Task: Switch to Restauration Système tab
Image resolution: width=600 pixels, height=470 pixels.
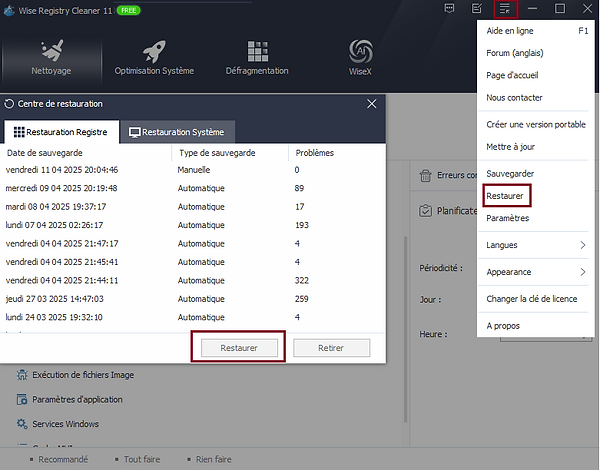Action: (177, 132)
